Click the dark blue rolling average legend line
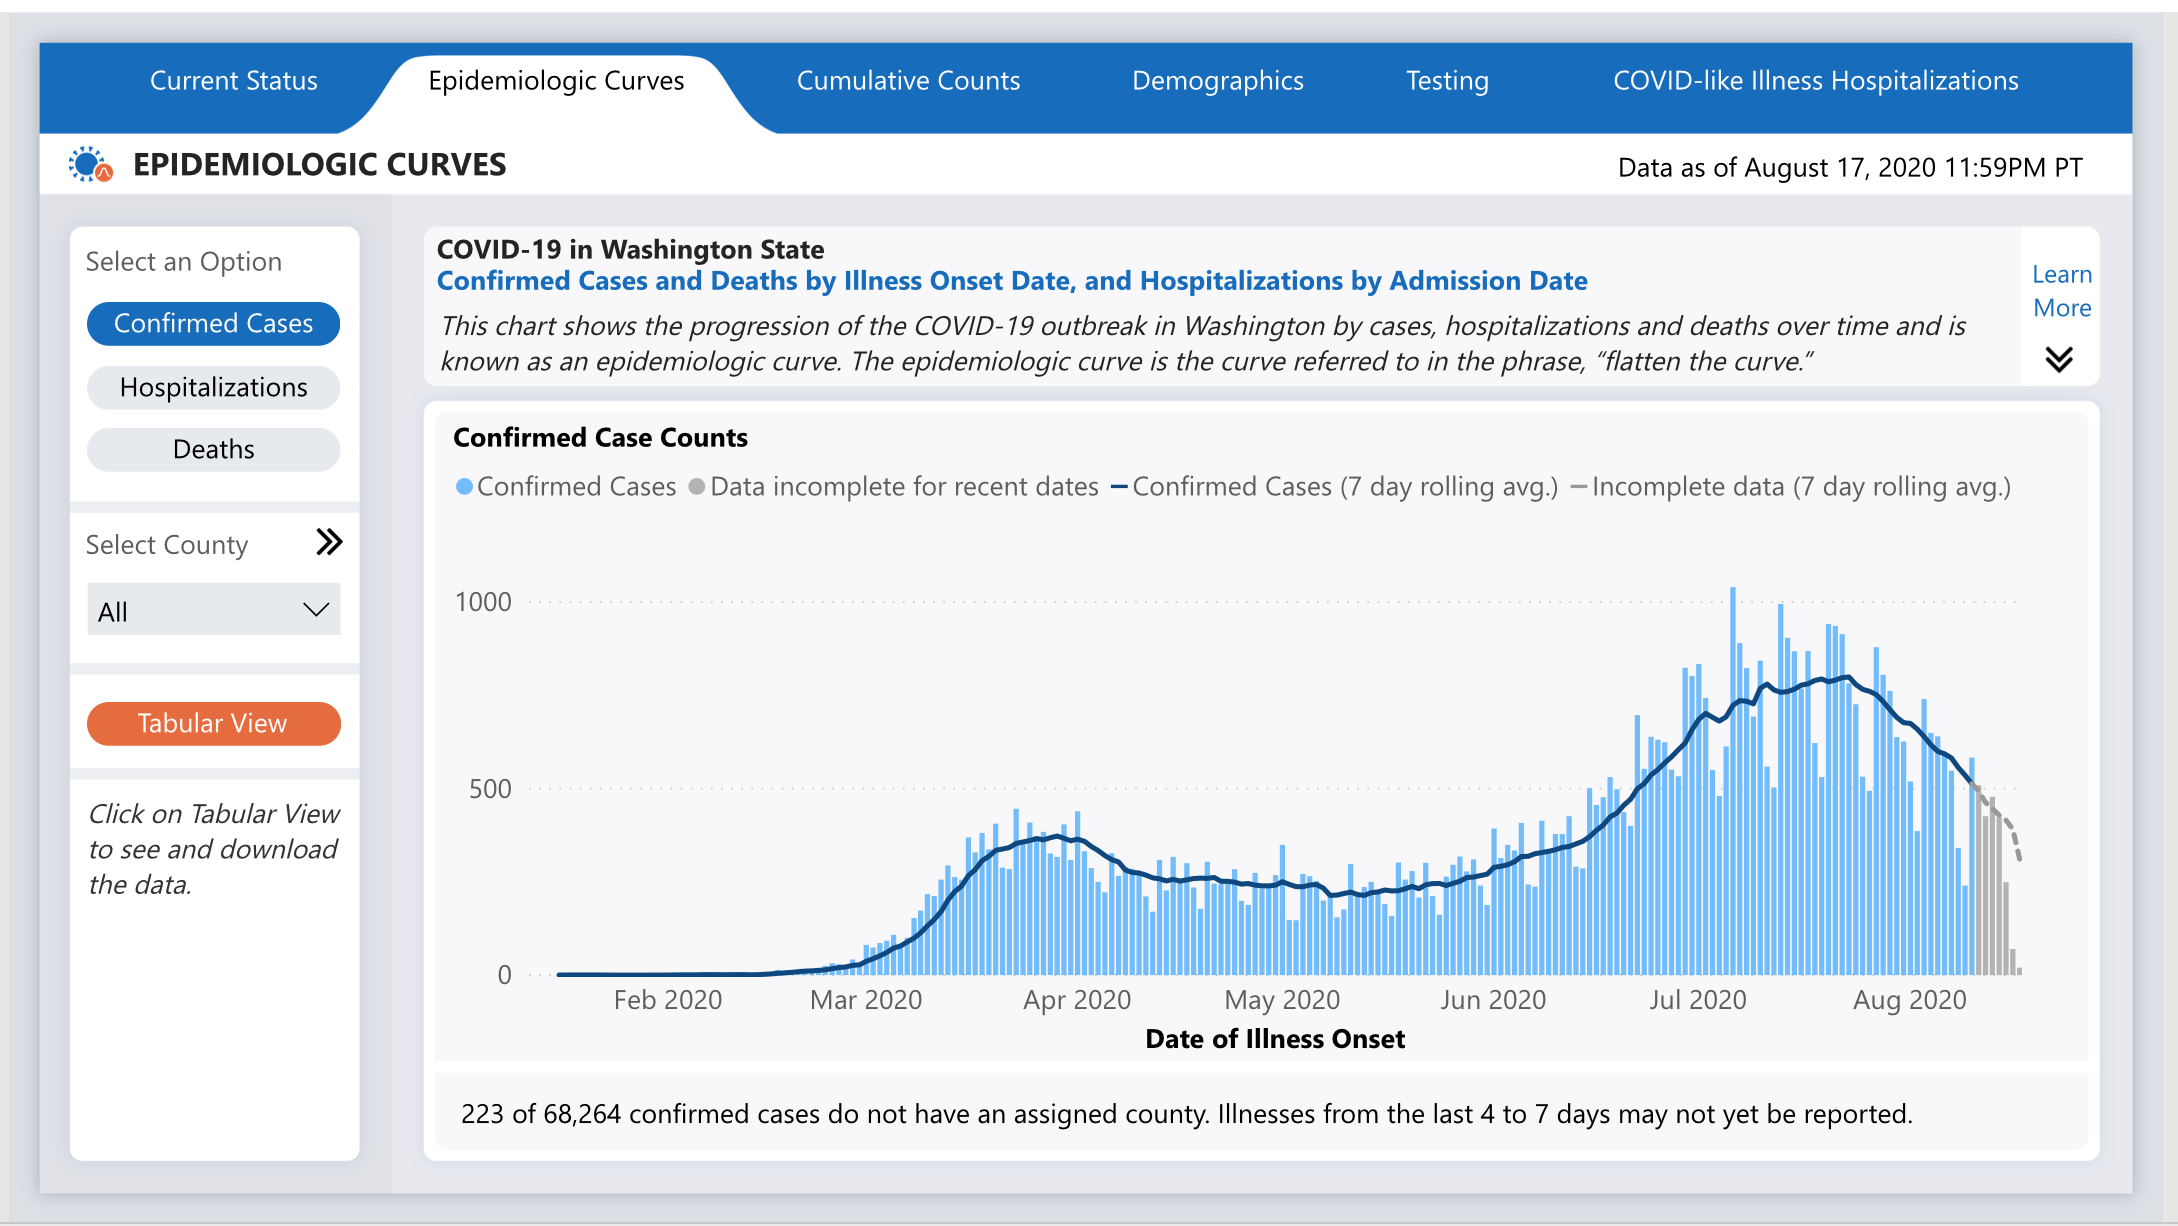The image size is (2178, 1226). point(1119,487)
